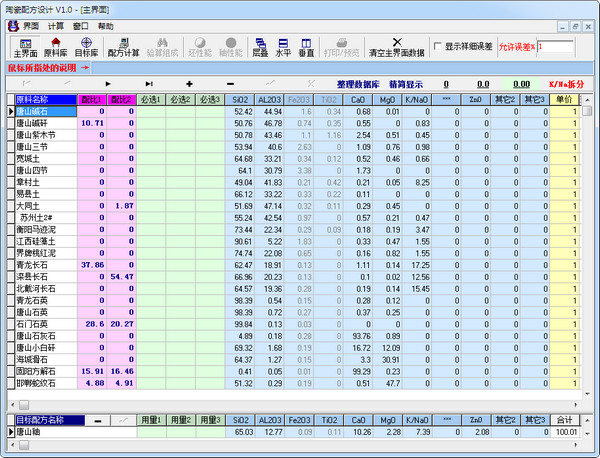This screenshot has height=458, width=600.
Task: Click the 主界面 toolbar icon
Action: click(26, 47)
